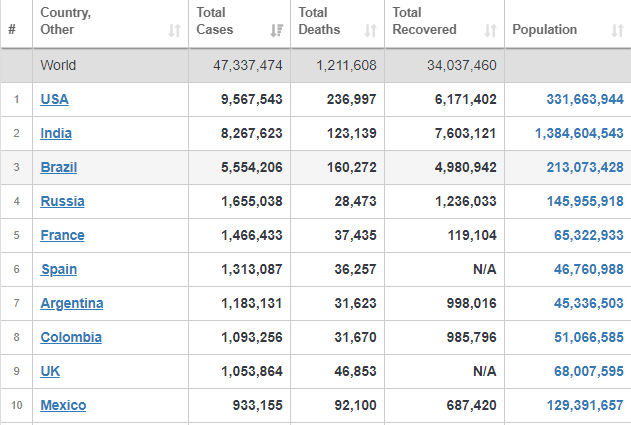Select France total cases 1,466,433
631x425 pixels.
252,235
